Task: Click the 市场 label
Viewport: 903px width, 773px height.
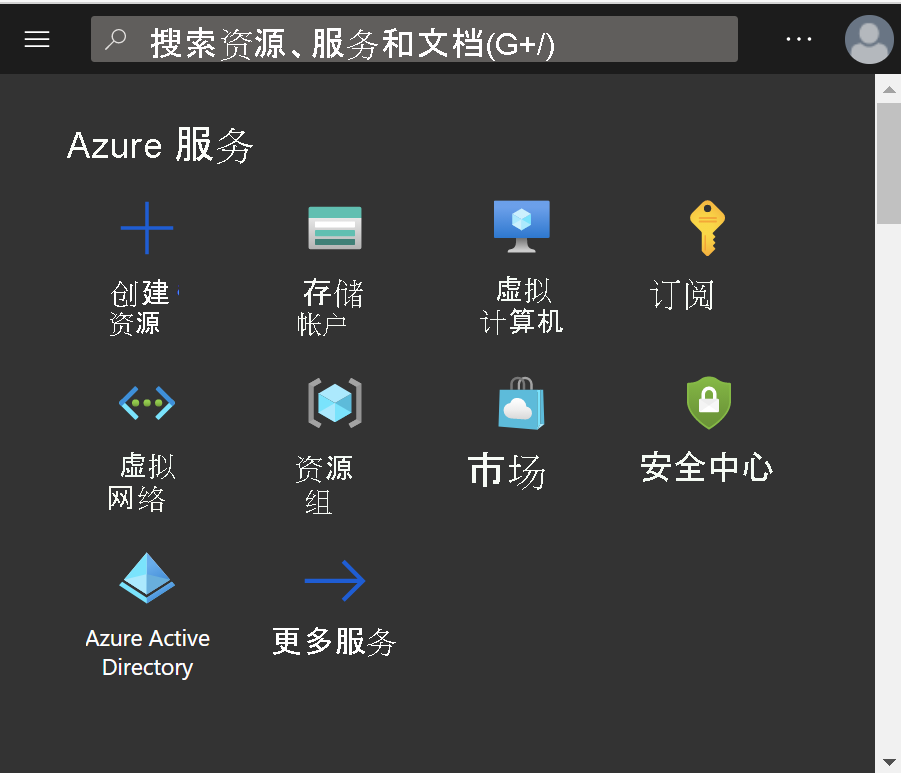Action: 507,471
